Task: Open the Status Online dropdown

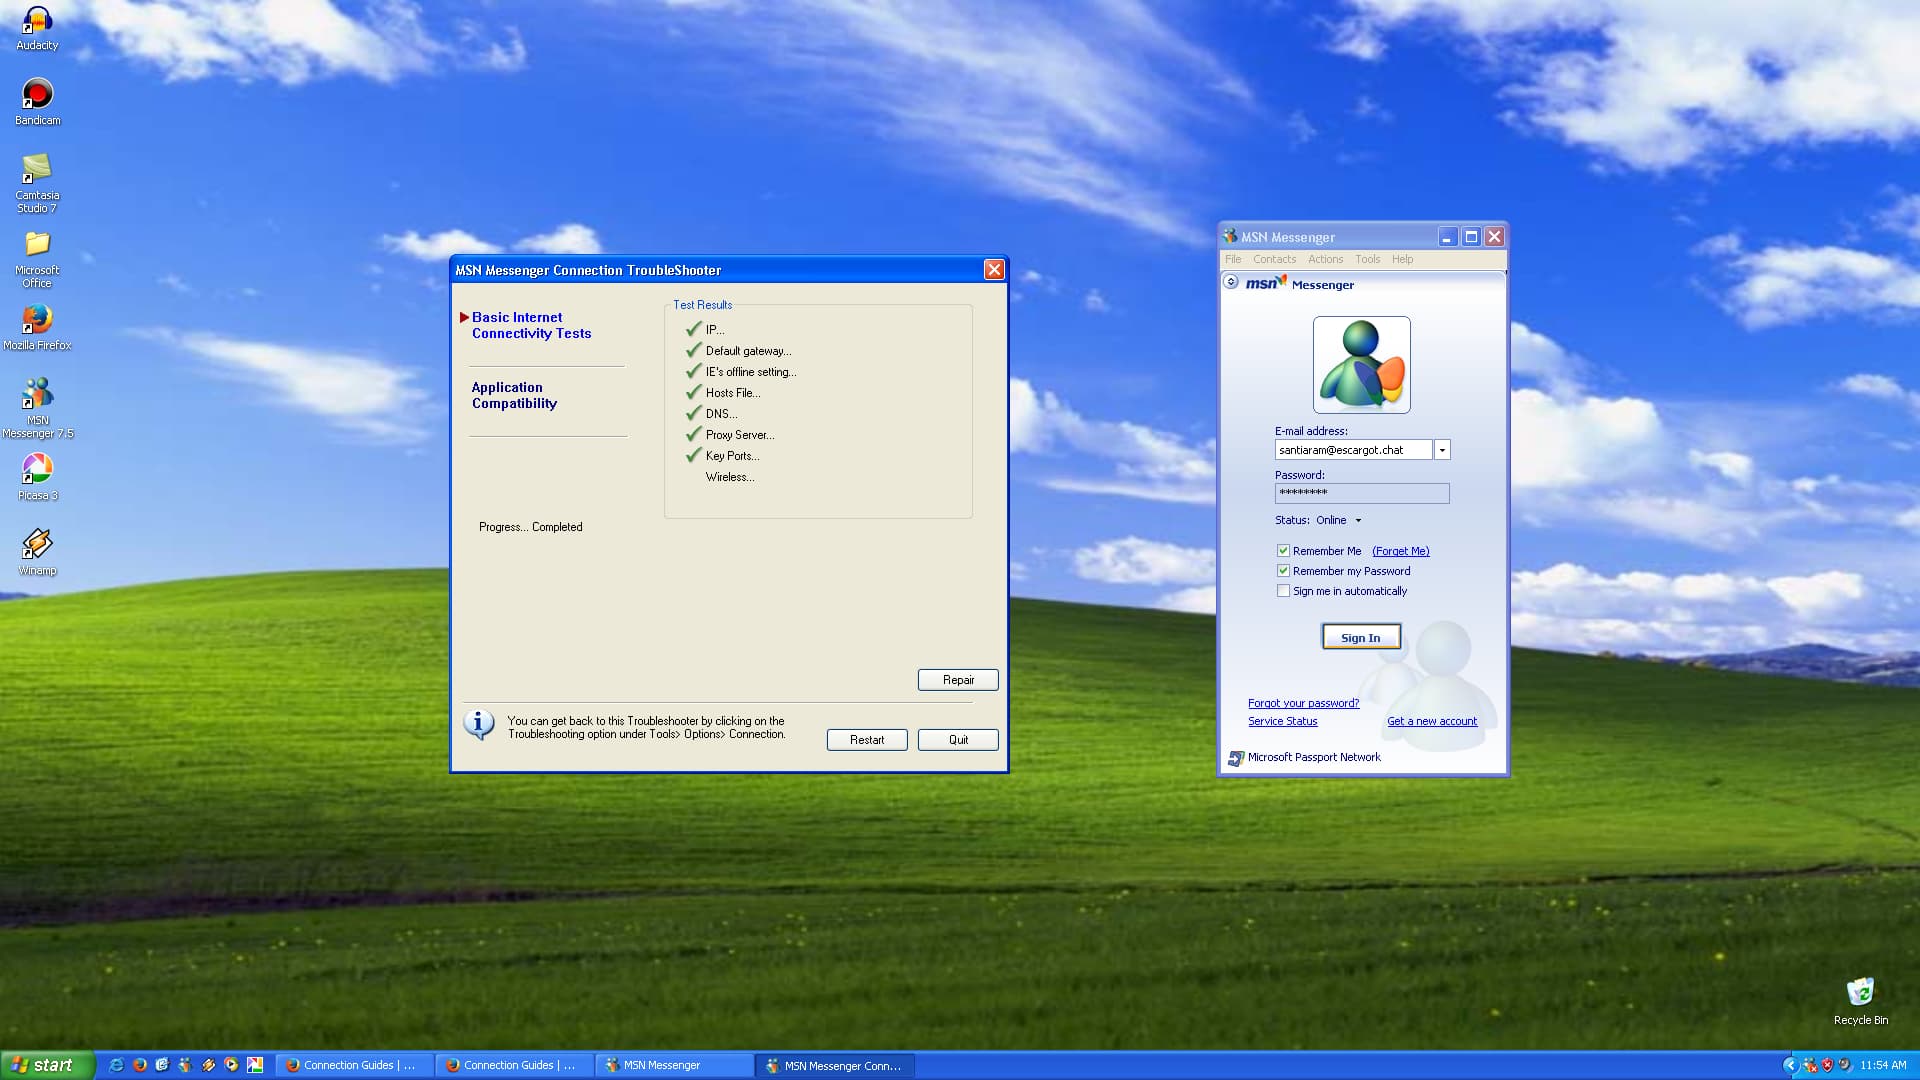Action: [x=1358, y=520]
